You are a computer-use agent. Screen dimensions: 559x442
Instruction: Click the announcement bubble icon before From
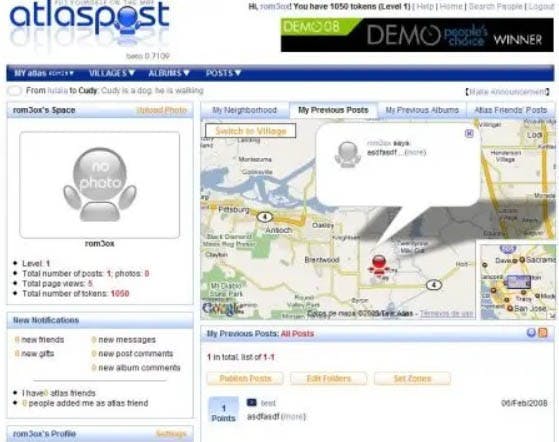15,91
